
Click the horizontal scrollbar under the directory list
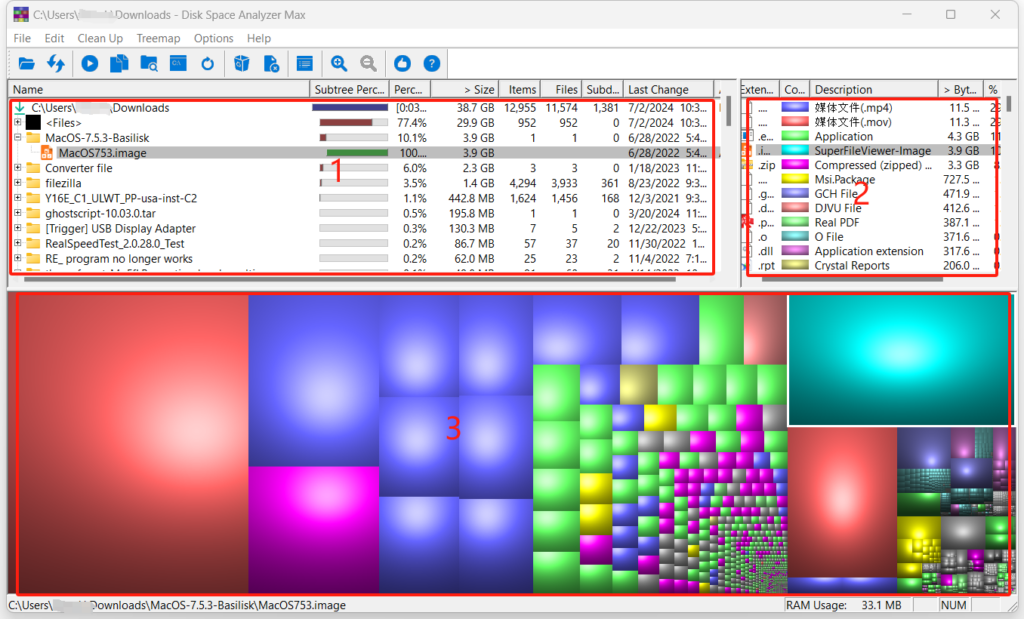(x=349, y=279)
